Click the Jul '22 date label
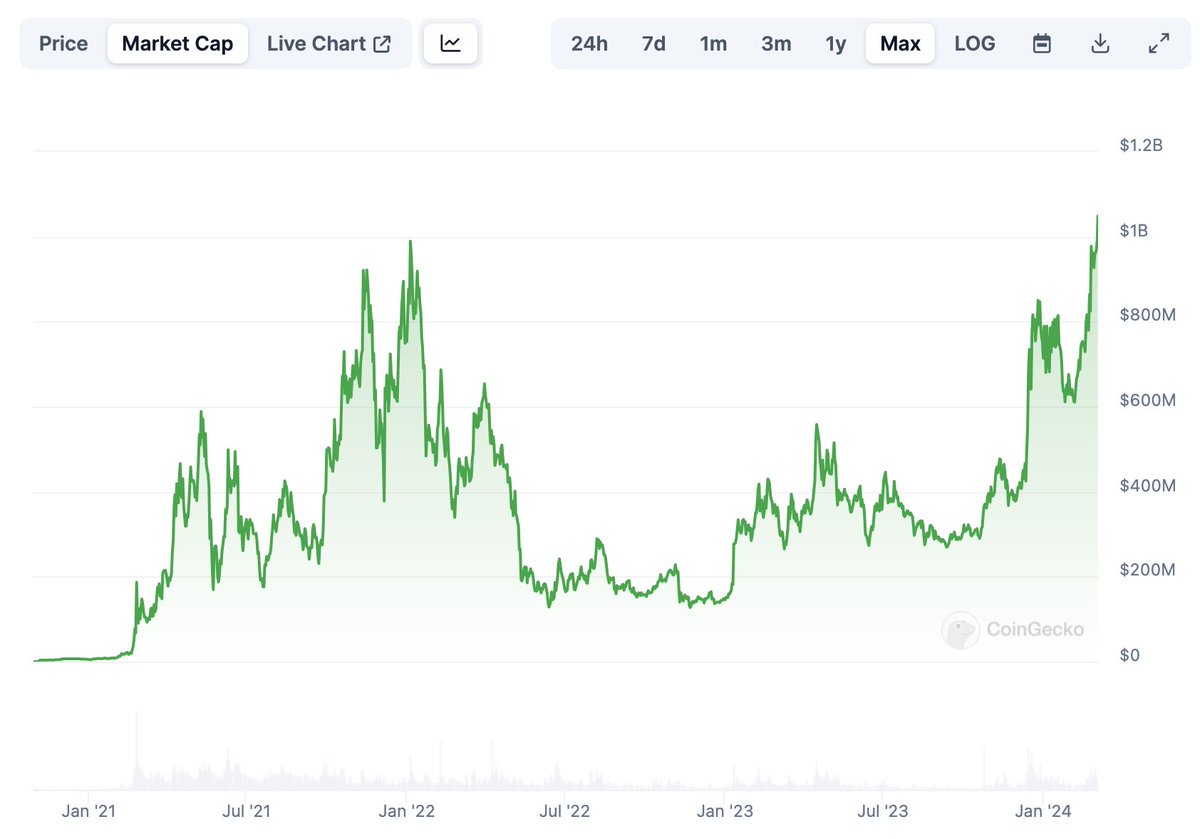Image resolution: width=1200 pixels, height=839 pixels. tap(565, 811)
